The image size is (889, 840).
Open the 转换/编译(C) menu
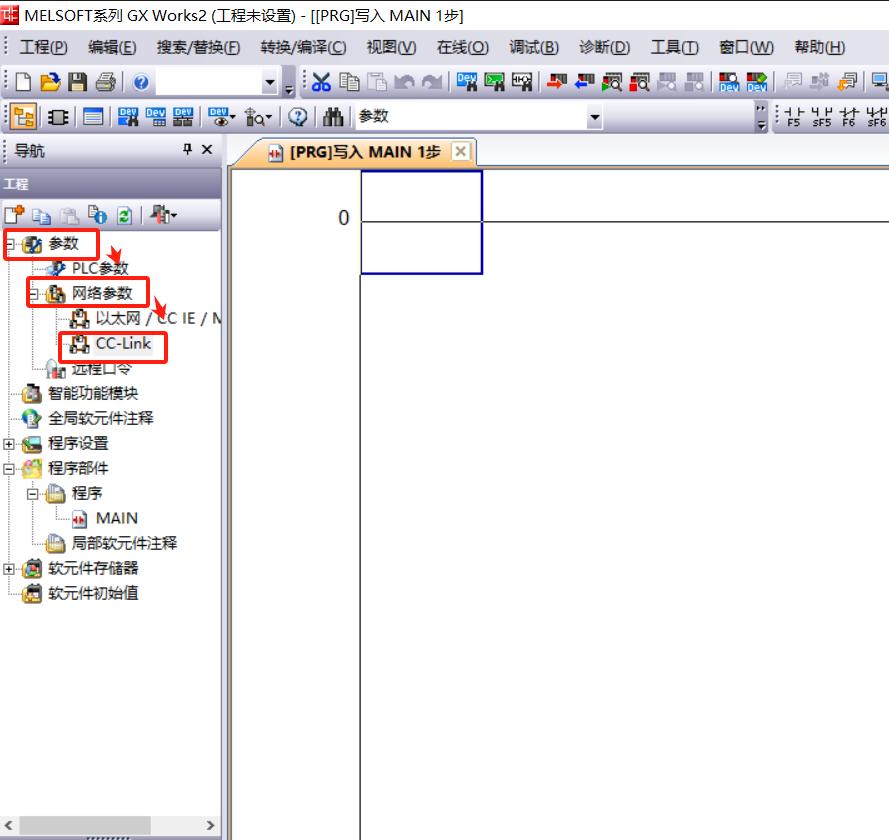coord(303,47)
